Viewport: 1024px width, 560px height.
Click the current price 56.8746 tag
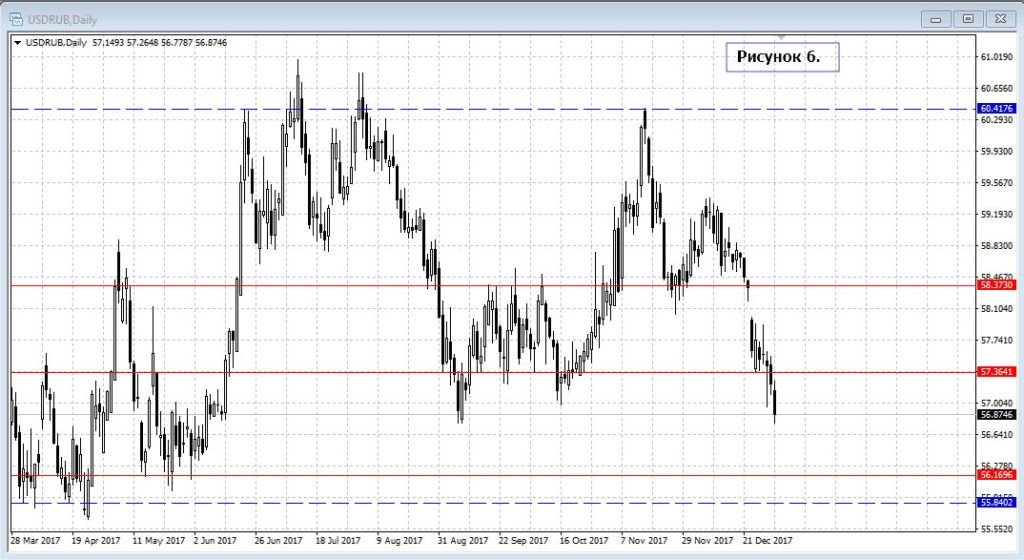(x=997, y=415)
